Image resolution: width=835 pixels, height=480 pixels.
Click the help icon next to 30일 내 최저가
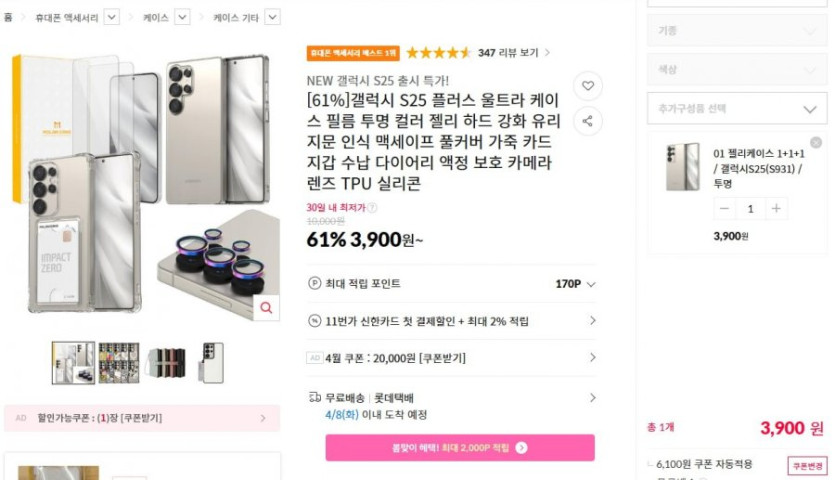tap(372, 208)
